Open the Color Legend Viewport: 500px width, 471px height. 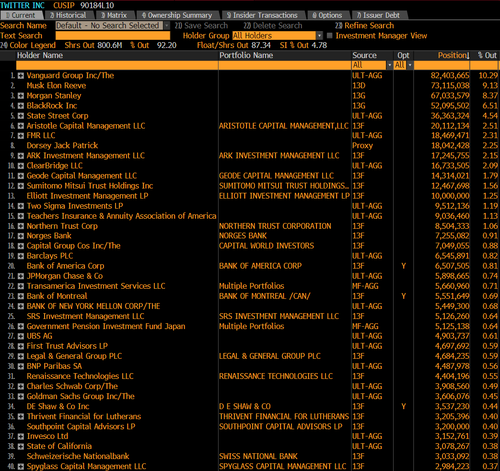click(x=28, y=45)
